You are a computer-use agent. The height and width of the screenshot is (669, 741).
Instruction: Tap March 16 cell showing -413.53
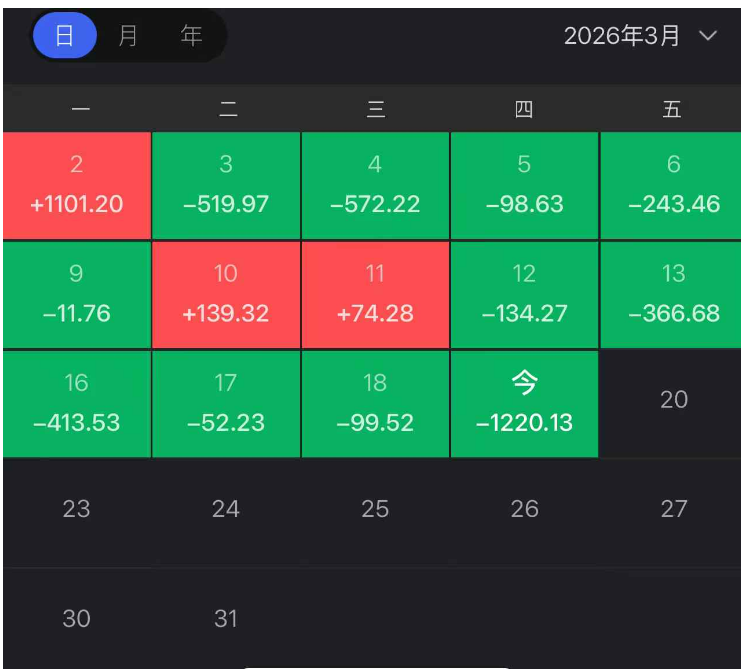pyautogui.click(x=77, y=404)
